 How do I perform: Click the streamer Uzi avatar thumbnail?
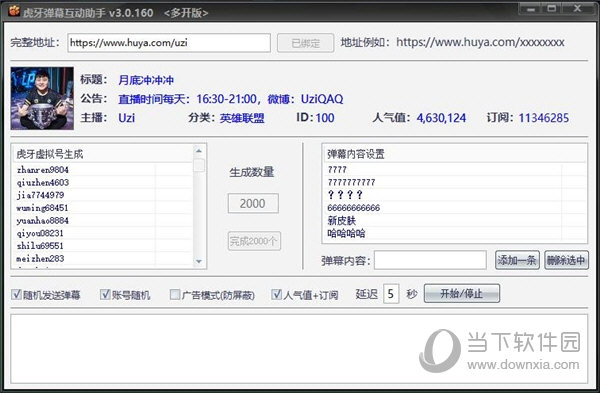click(42, 98)
